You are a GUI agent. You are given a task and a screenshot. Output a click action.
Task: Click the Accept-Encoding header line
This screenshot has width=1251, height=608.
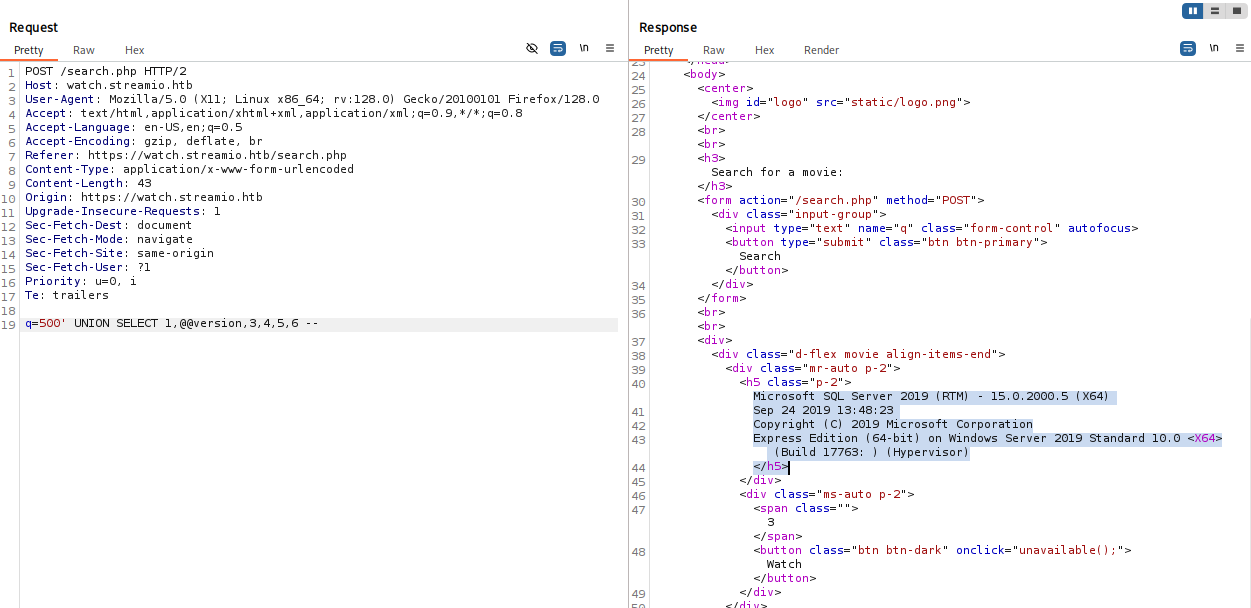coord(144,141)
